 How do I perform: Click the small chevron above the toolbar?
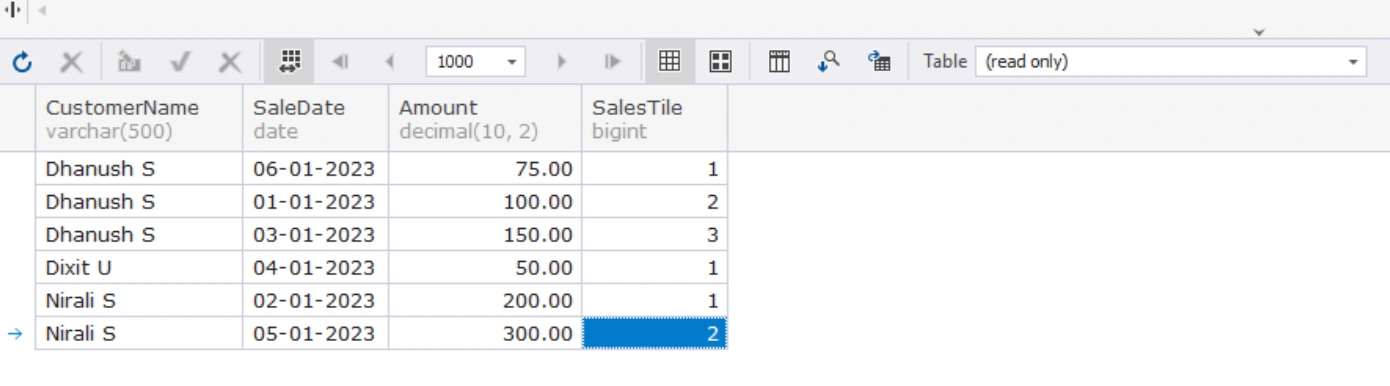(x=1259, y=33)
